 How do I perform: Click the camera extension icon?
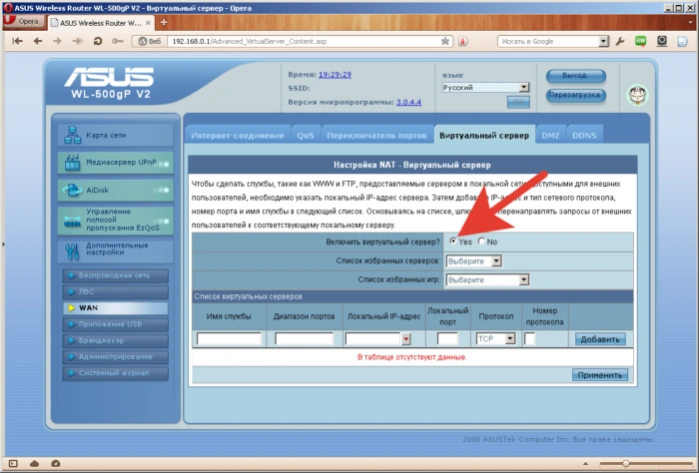pyautogui.click(x=662, y=41)
